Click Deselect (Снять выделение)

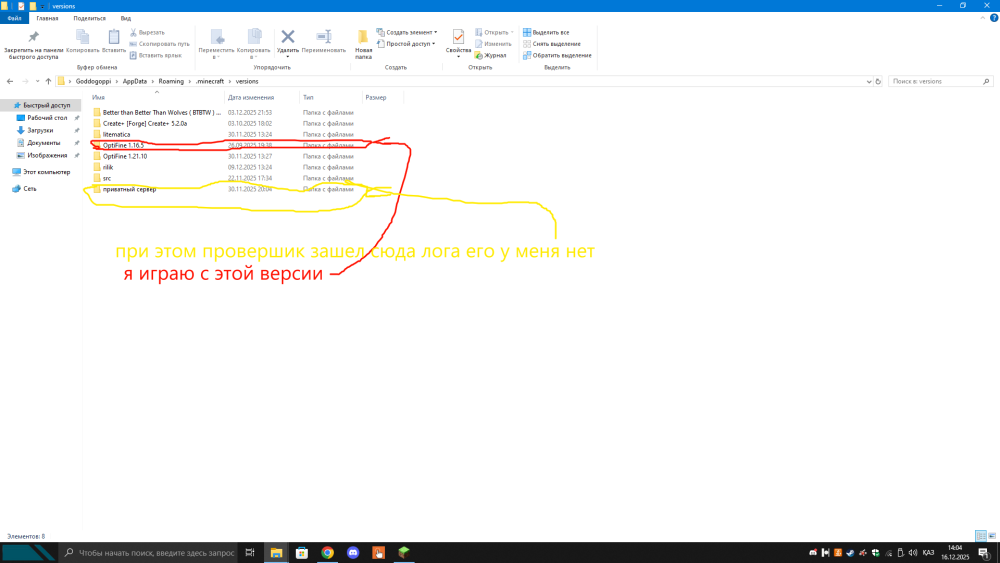tap(552, 43)
